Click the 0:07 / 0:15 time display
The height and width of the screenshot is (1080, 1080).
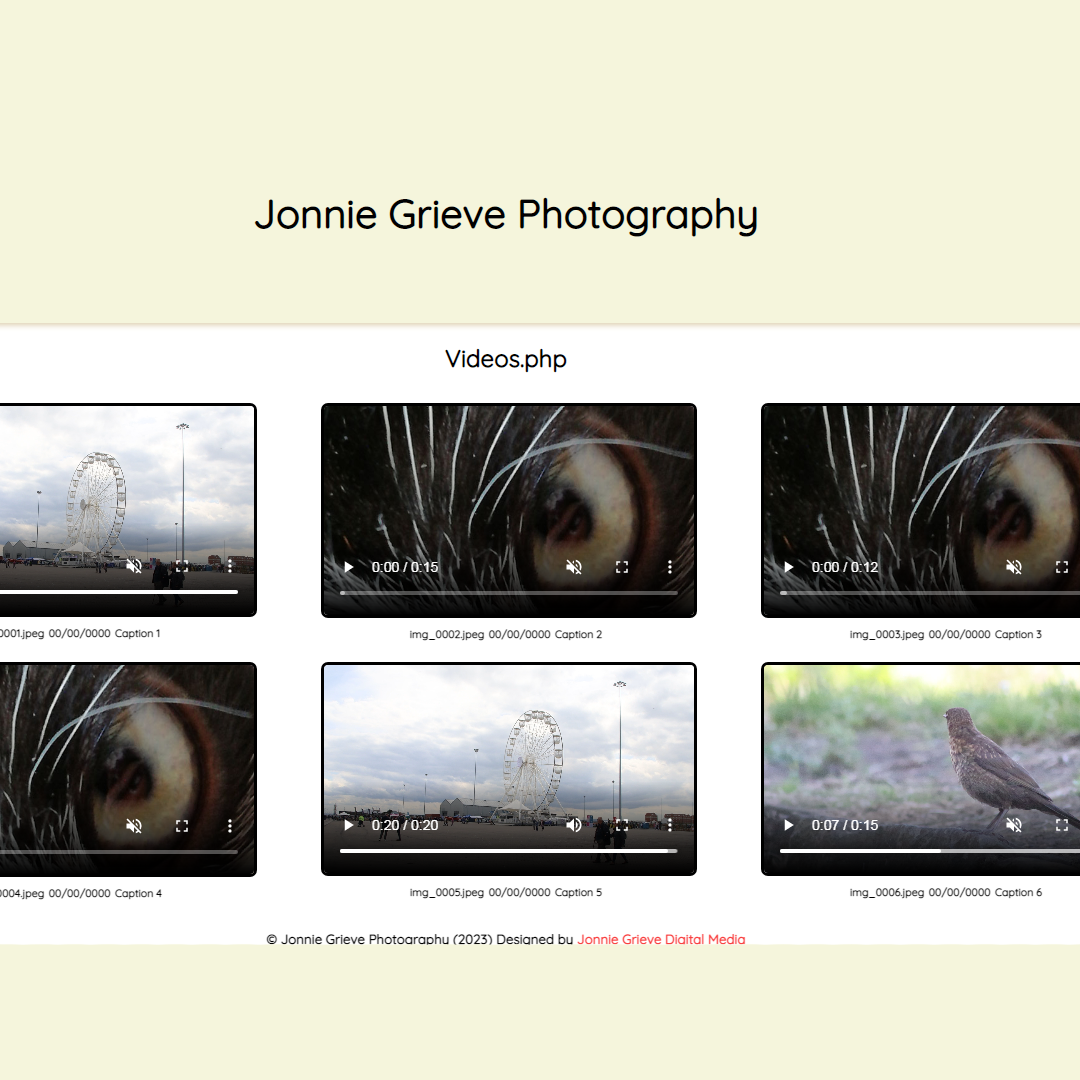(845, 825)
